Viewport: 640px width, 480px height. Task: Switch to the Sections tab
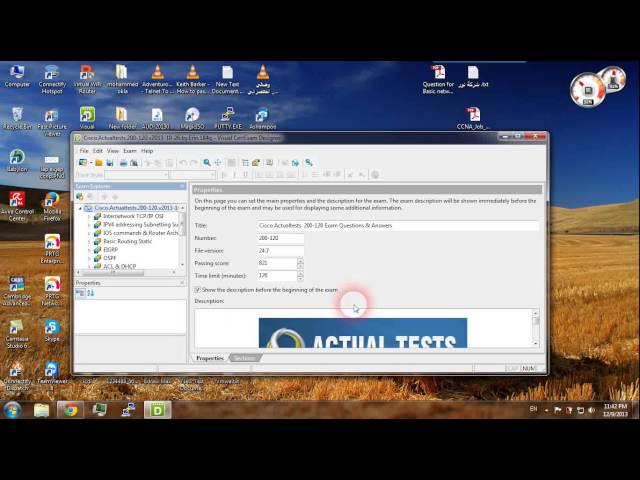pyautogui.click(x=244, y=358)
